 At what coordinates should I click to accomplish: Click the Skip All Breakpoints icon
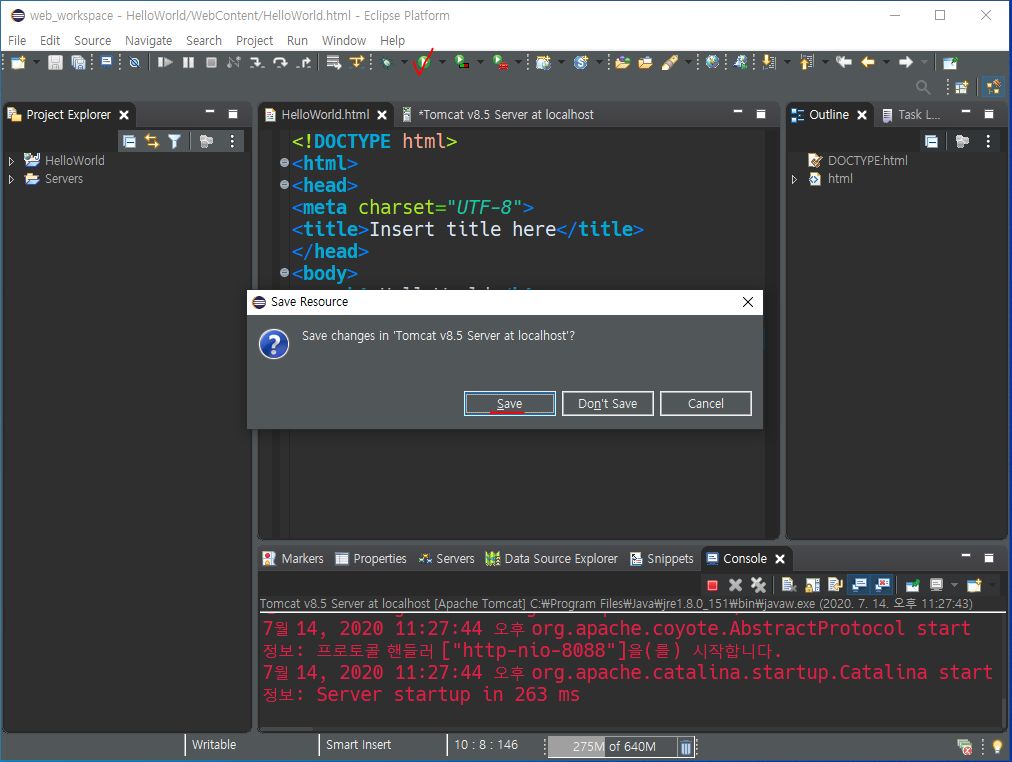coord(134,63)
